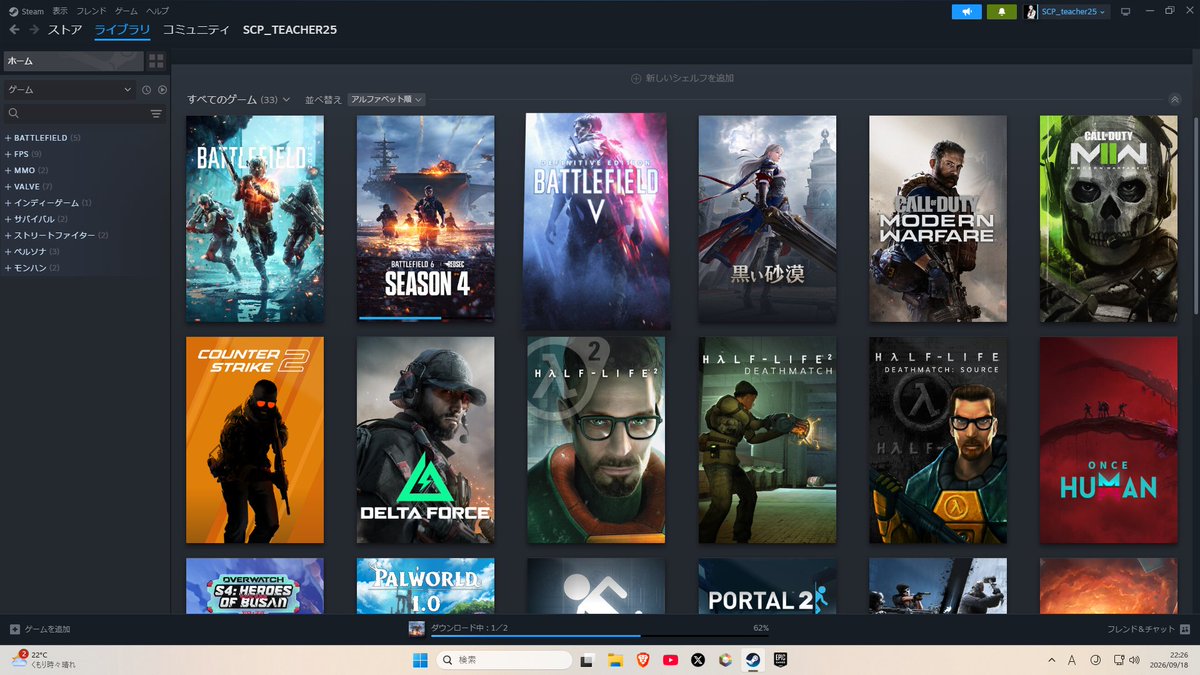Open YouTube app in the taskbar
The width and height of the screenshot is (1200, 675).
[670, 660]
